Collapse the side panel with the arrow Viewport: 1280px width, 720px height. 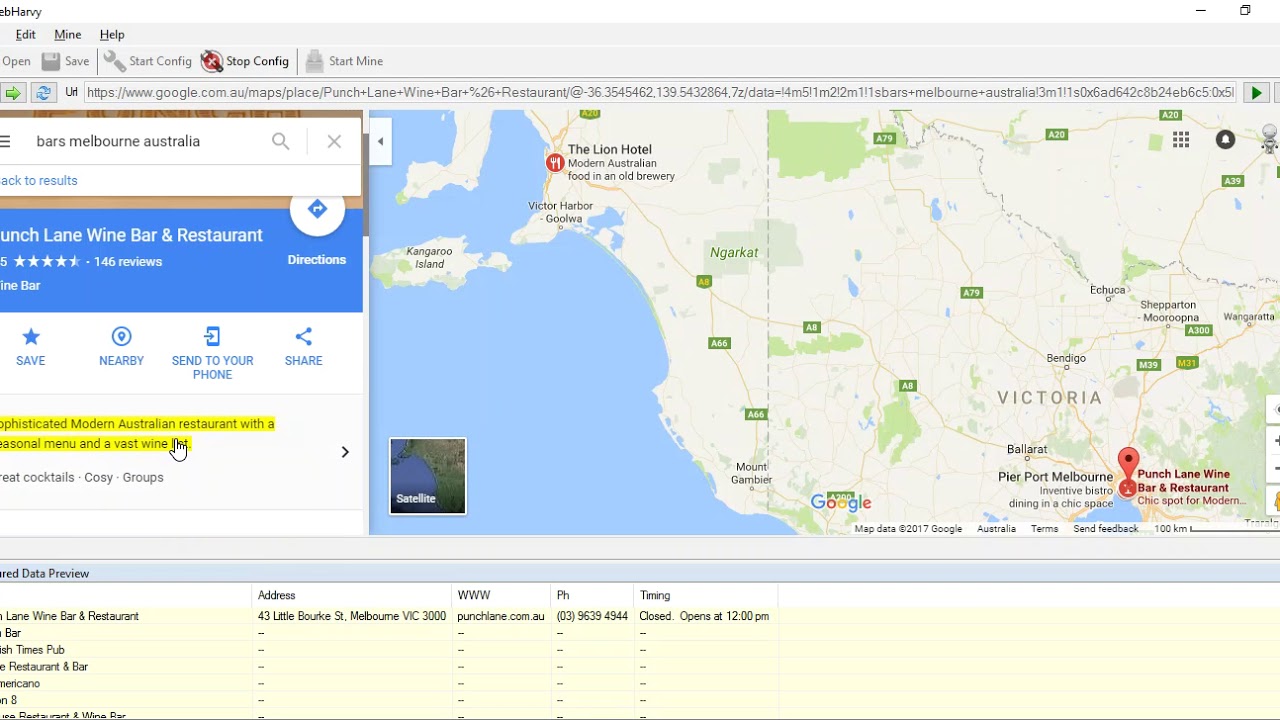pos(380,142)
